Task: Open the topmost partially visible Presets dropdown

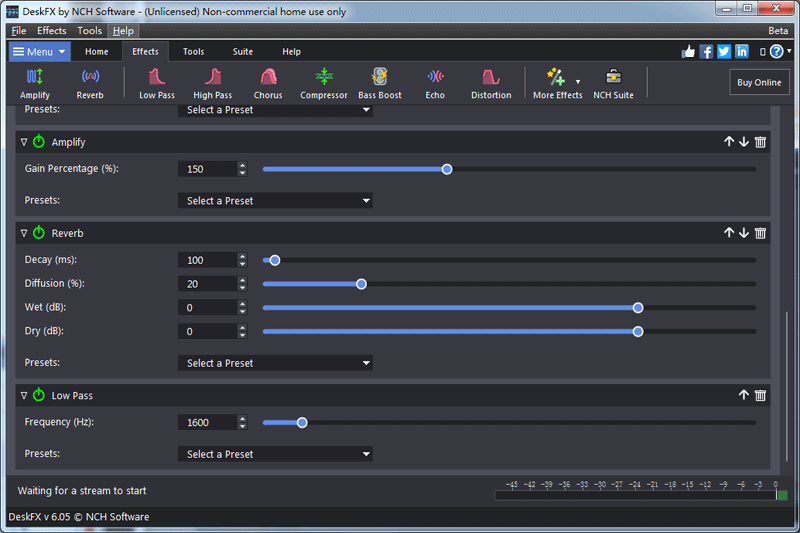Action: click(275, 110)
